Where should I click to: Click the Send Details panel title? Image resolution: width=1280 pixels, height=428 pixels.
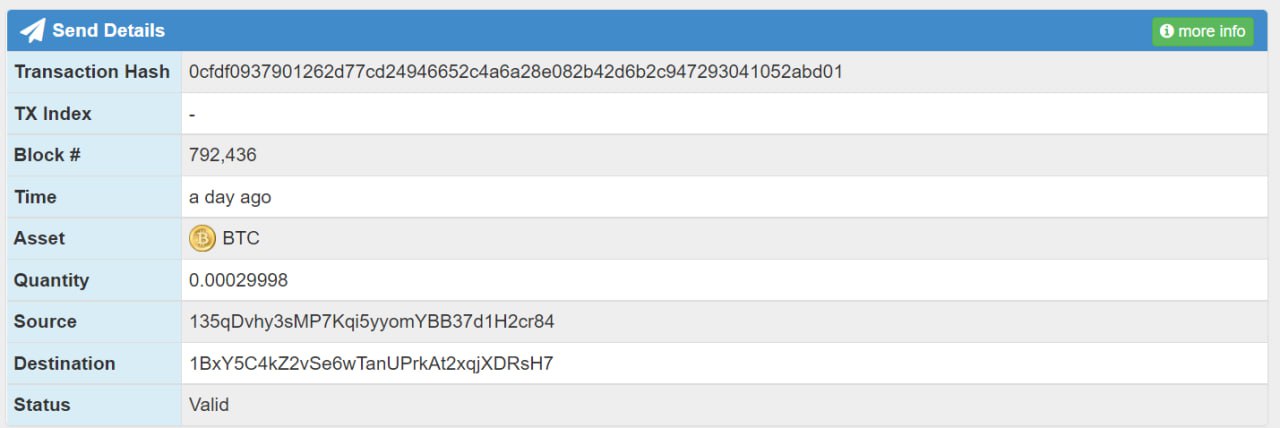pyautogui.click(x=108, y=31)
